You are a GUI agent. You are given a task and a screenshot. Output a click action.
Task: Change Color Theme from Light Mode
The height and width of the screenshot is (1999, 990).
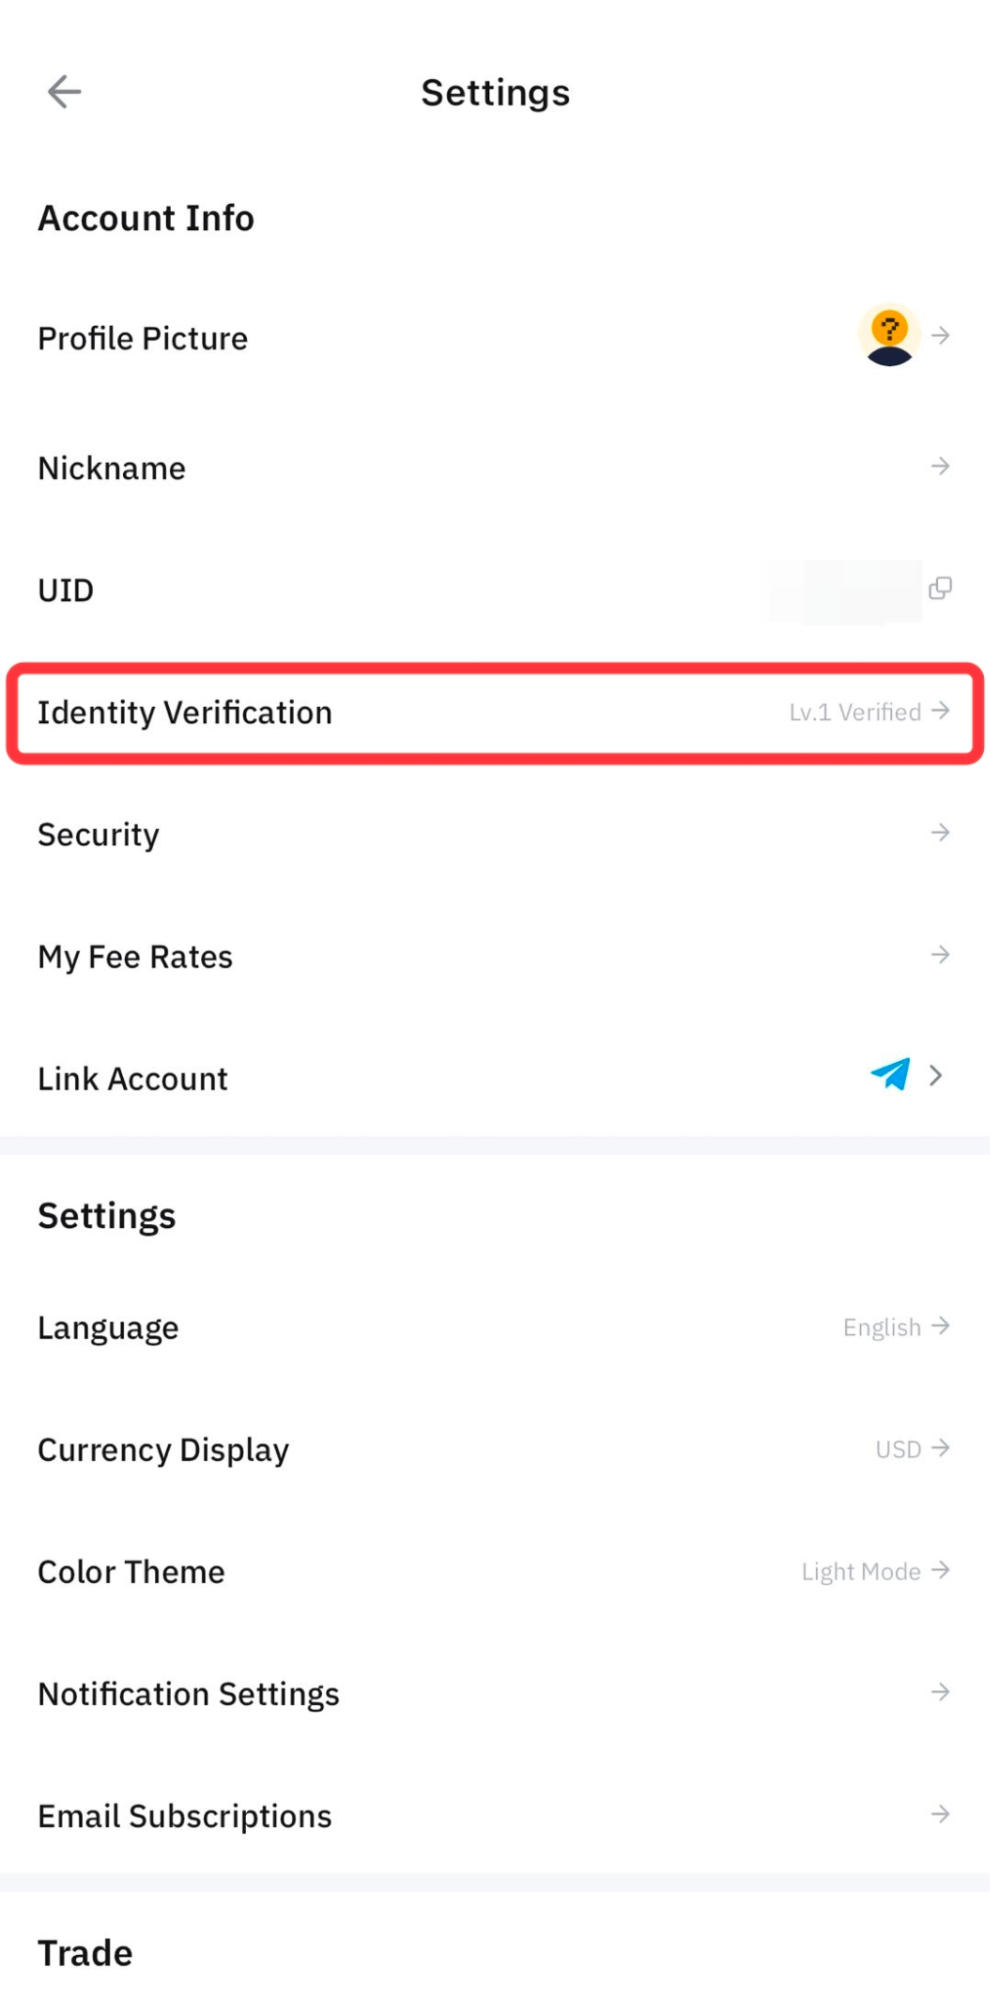click(x=875, y=1571)
